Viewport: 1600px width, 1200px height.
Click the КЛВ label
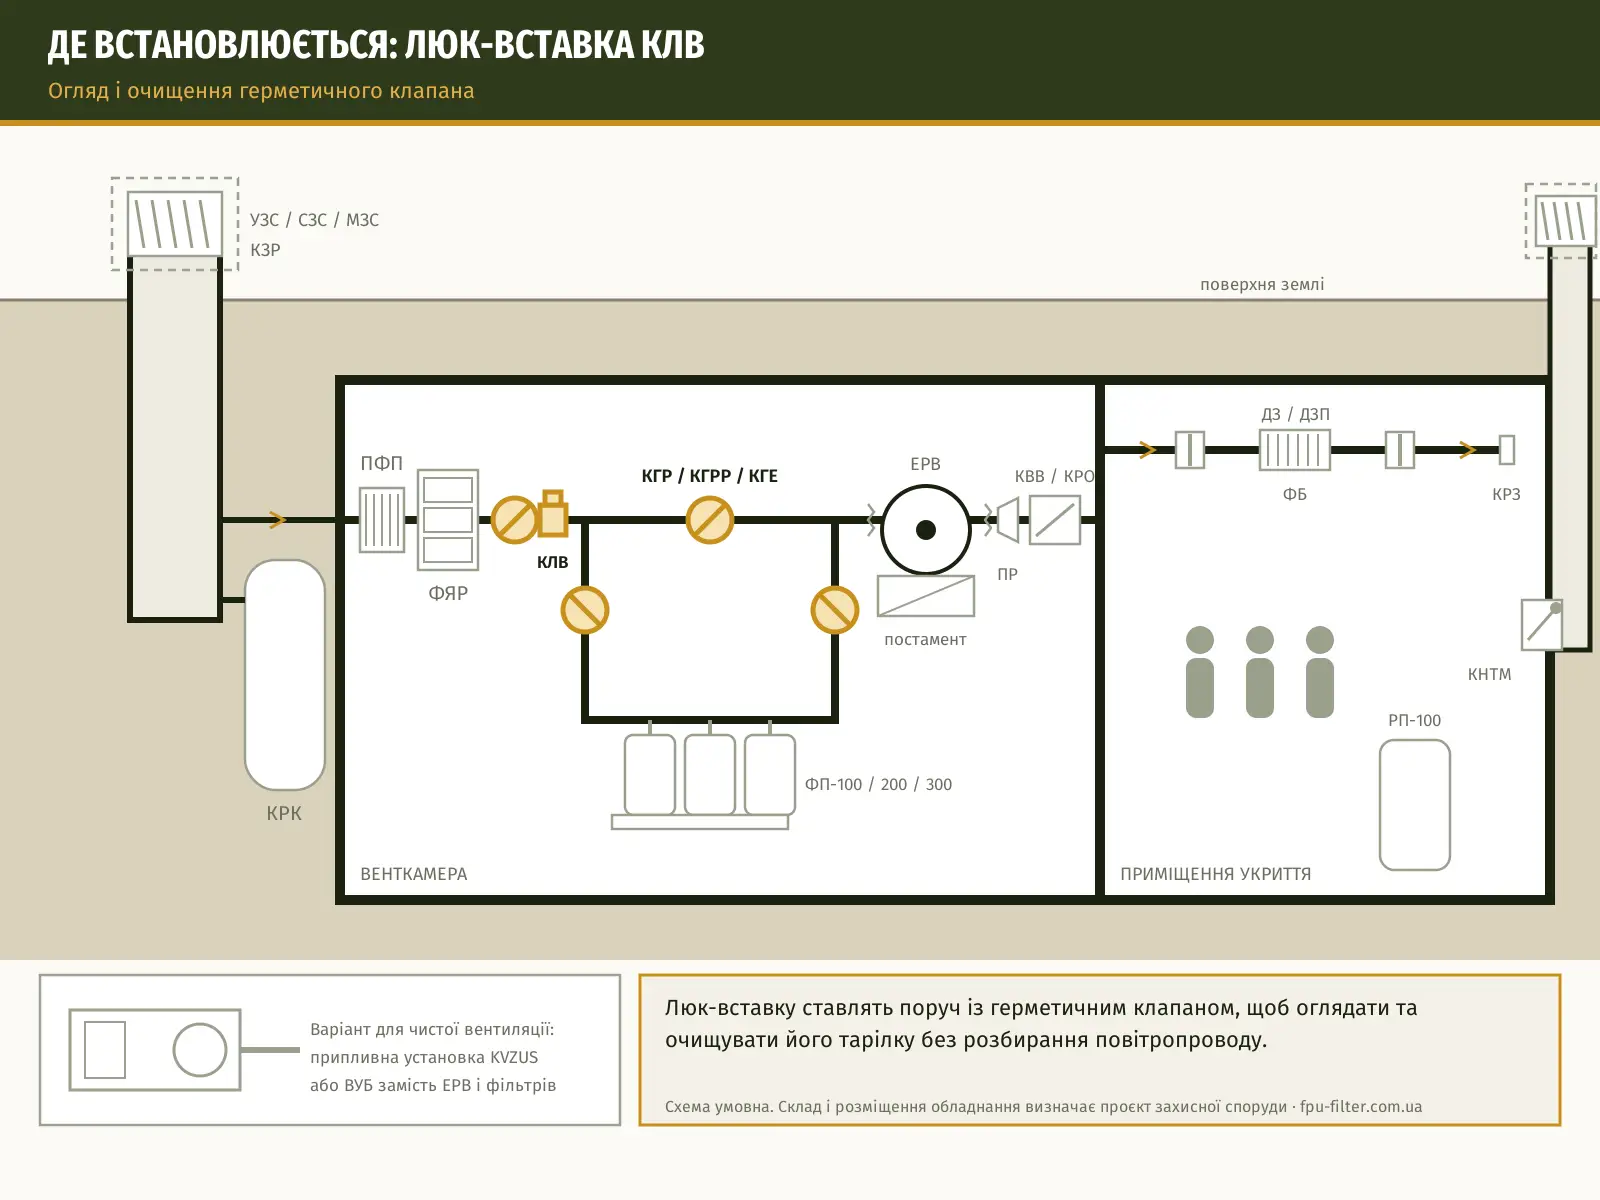click(x=552, y=562)
